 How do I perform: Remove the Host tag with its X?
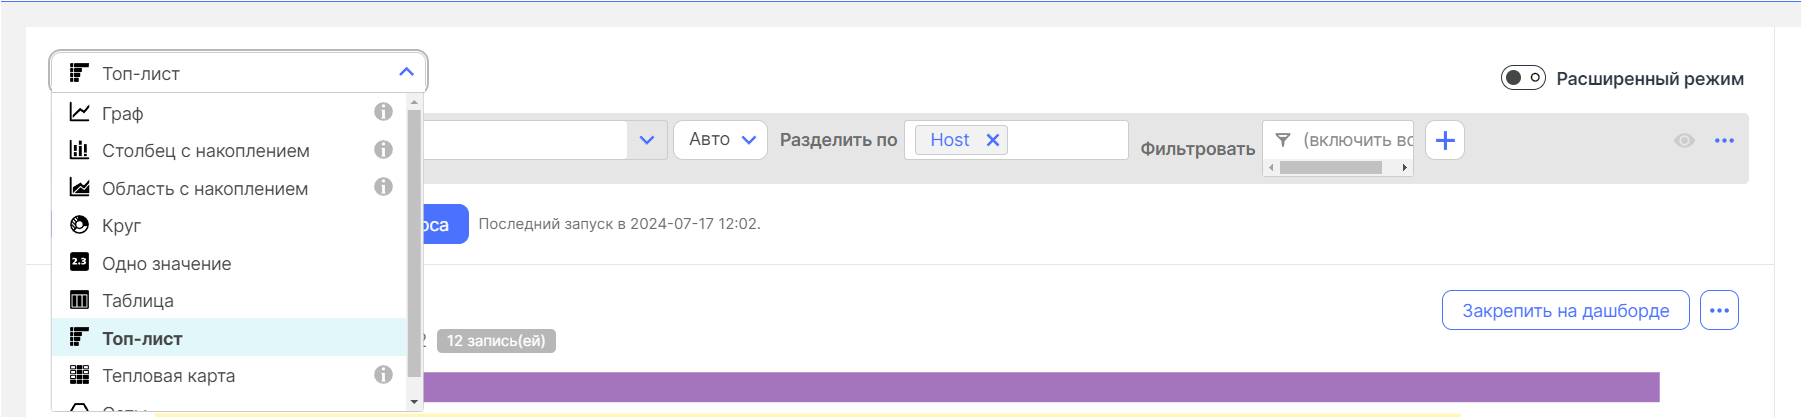click(x=993, y=140)
